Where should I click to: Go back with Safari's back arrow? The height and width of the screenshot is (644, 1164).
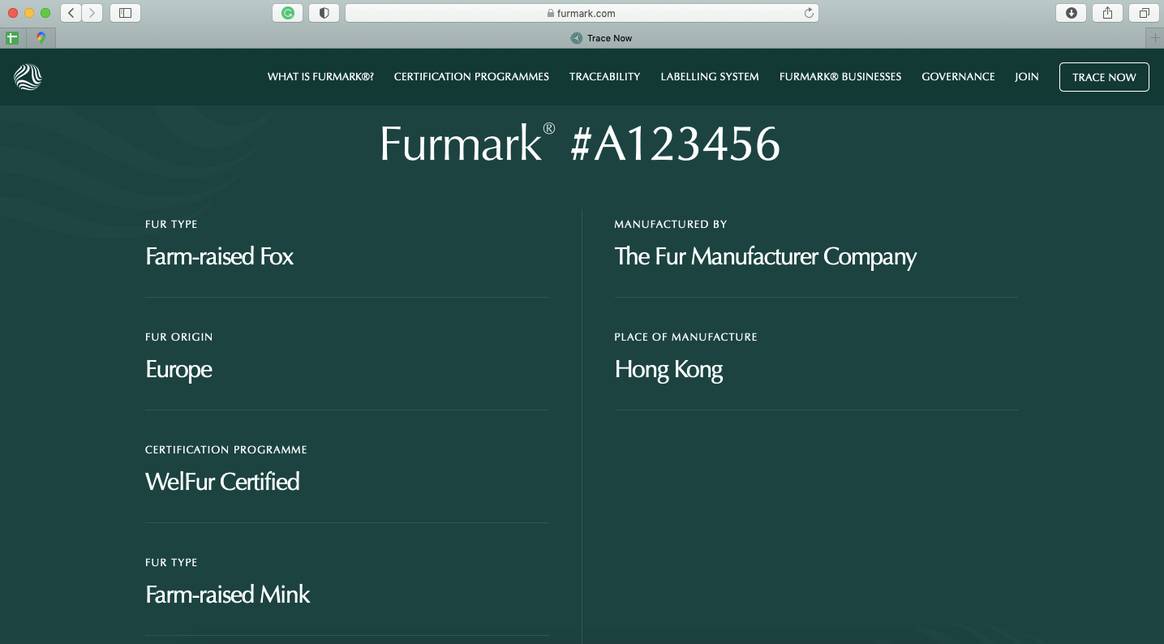pyautogui.click(x=71, y=13)
